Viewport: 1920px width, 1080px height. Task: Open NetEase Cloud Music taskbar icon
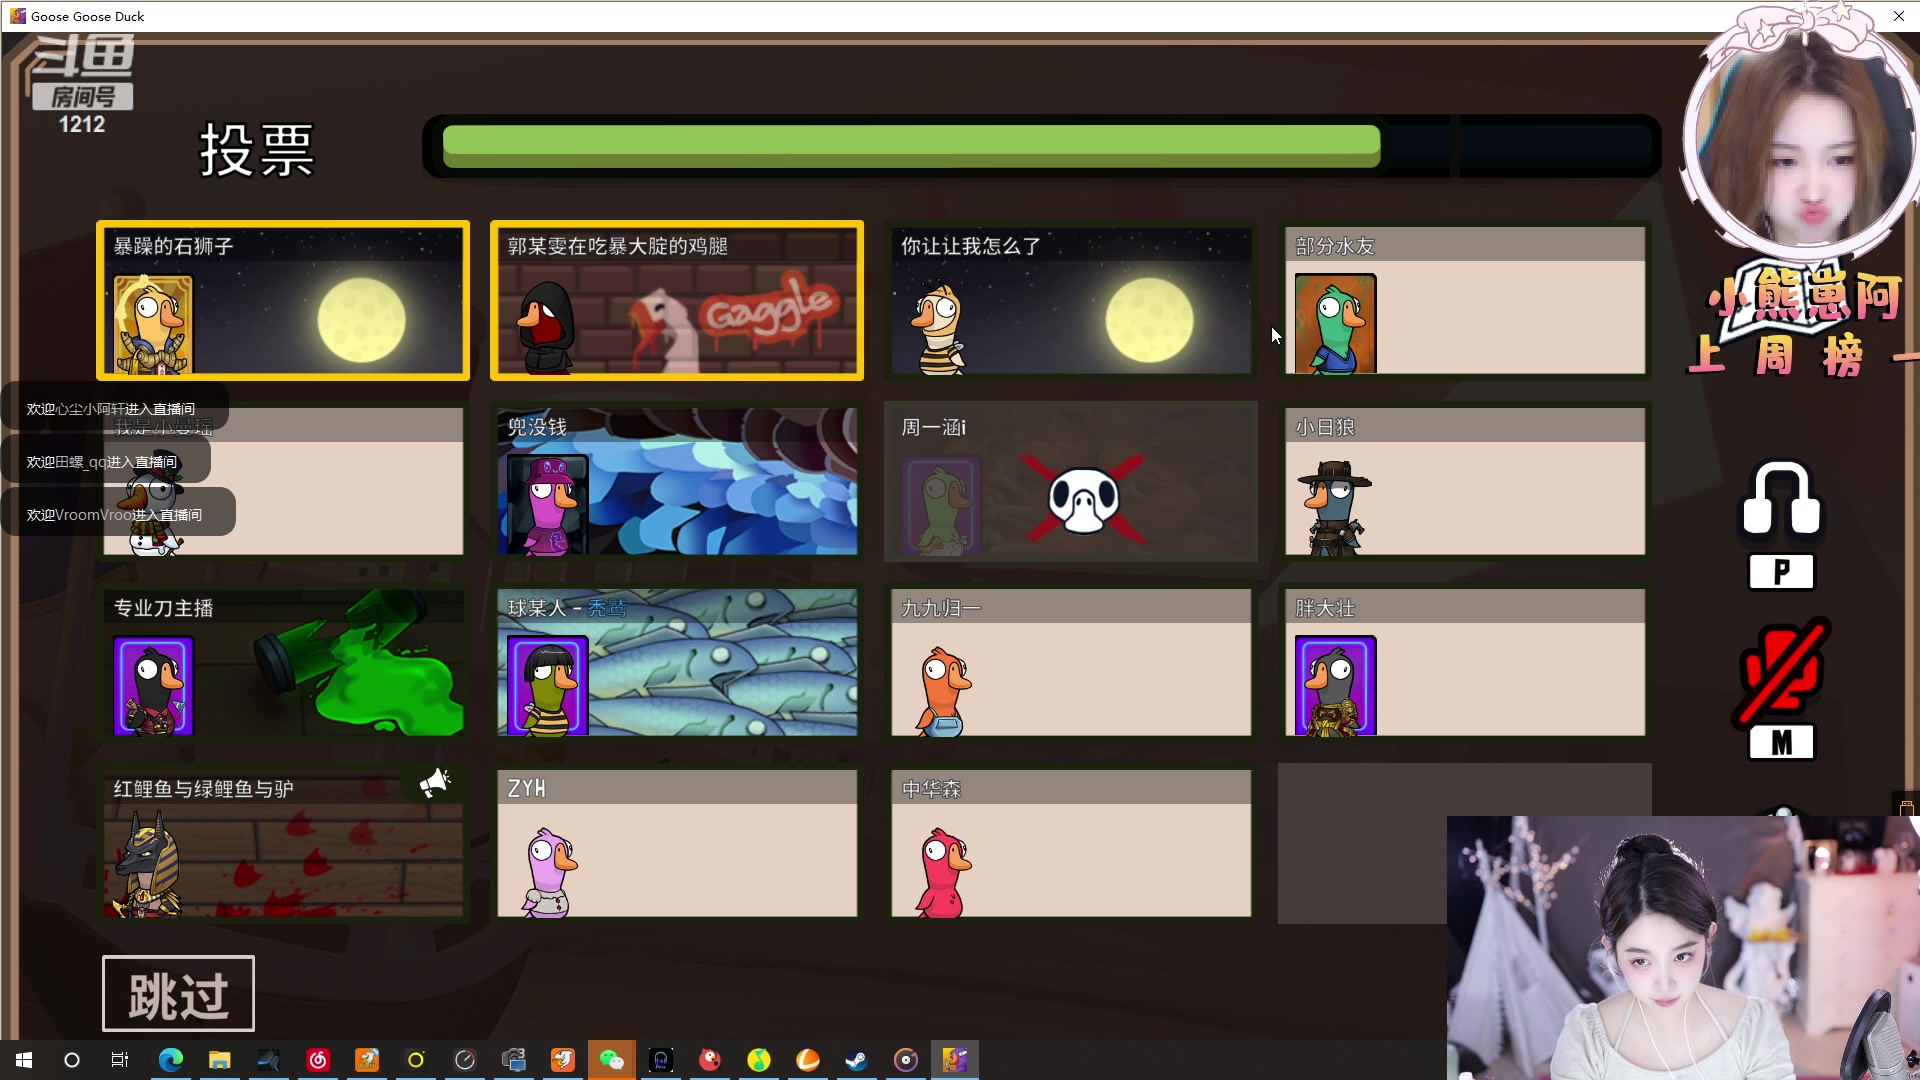318,1060
